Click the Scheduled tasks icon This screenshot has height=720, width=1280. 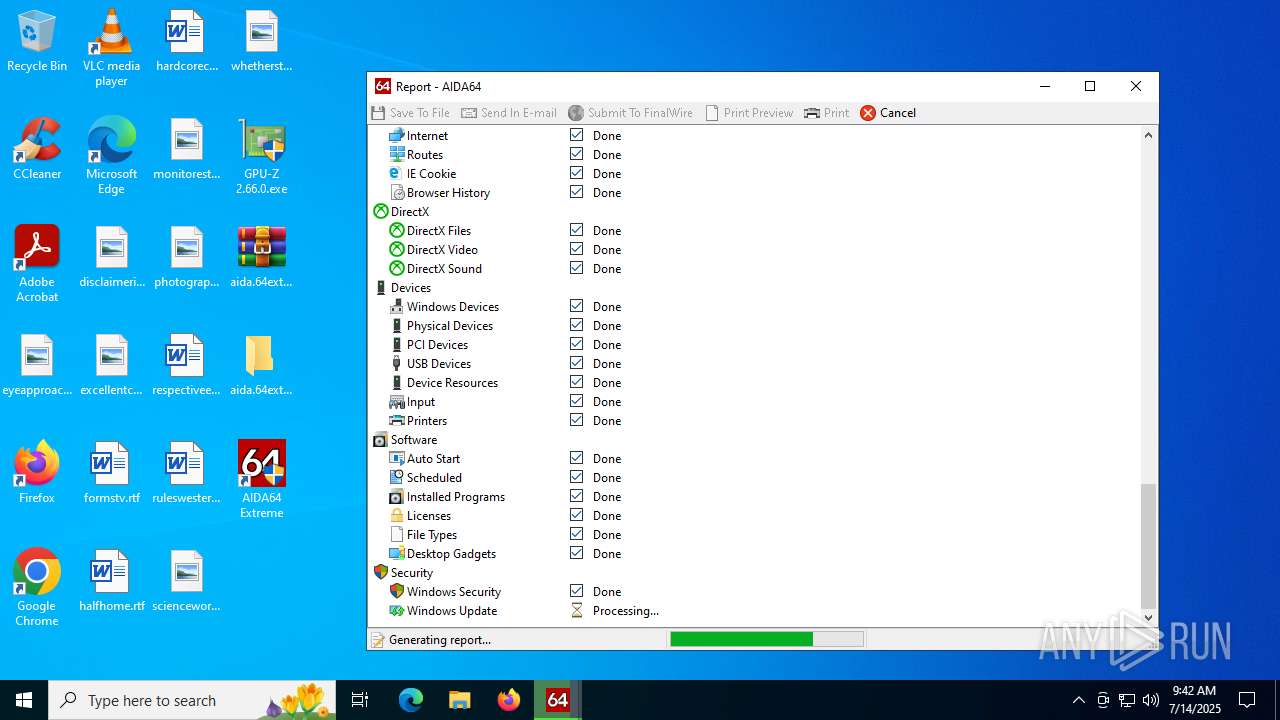click(396, 477)
